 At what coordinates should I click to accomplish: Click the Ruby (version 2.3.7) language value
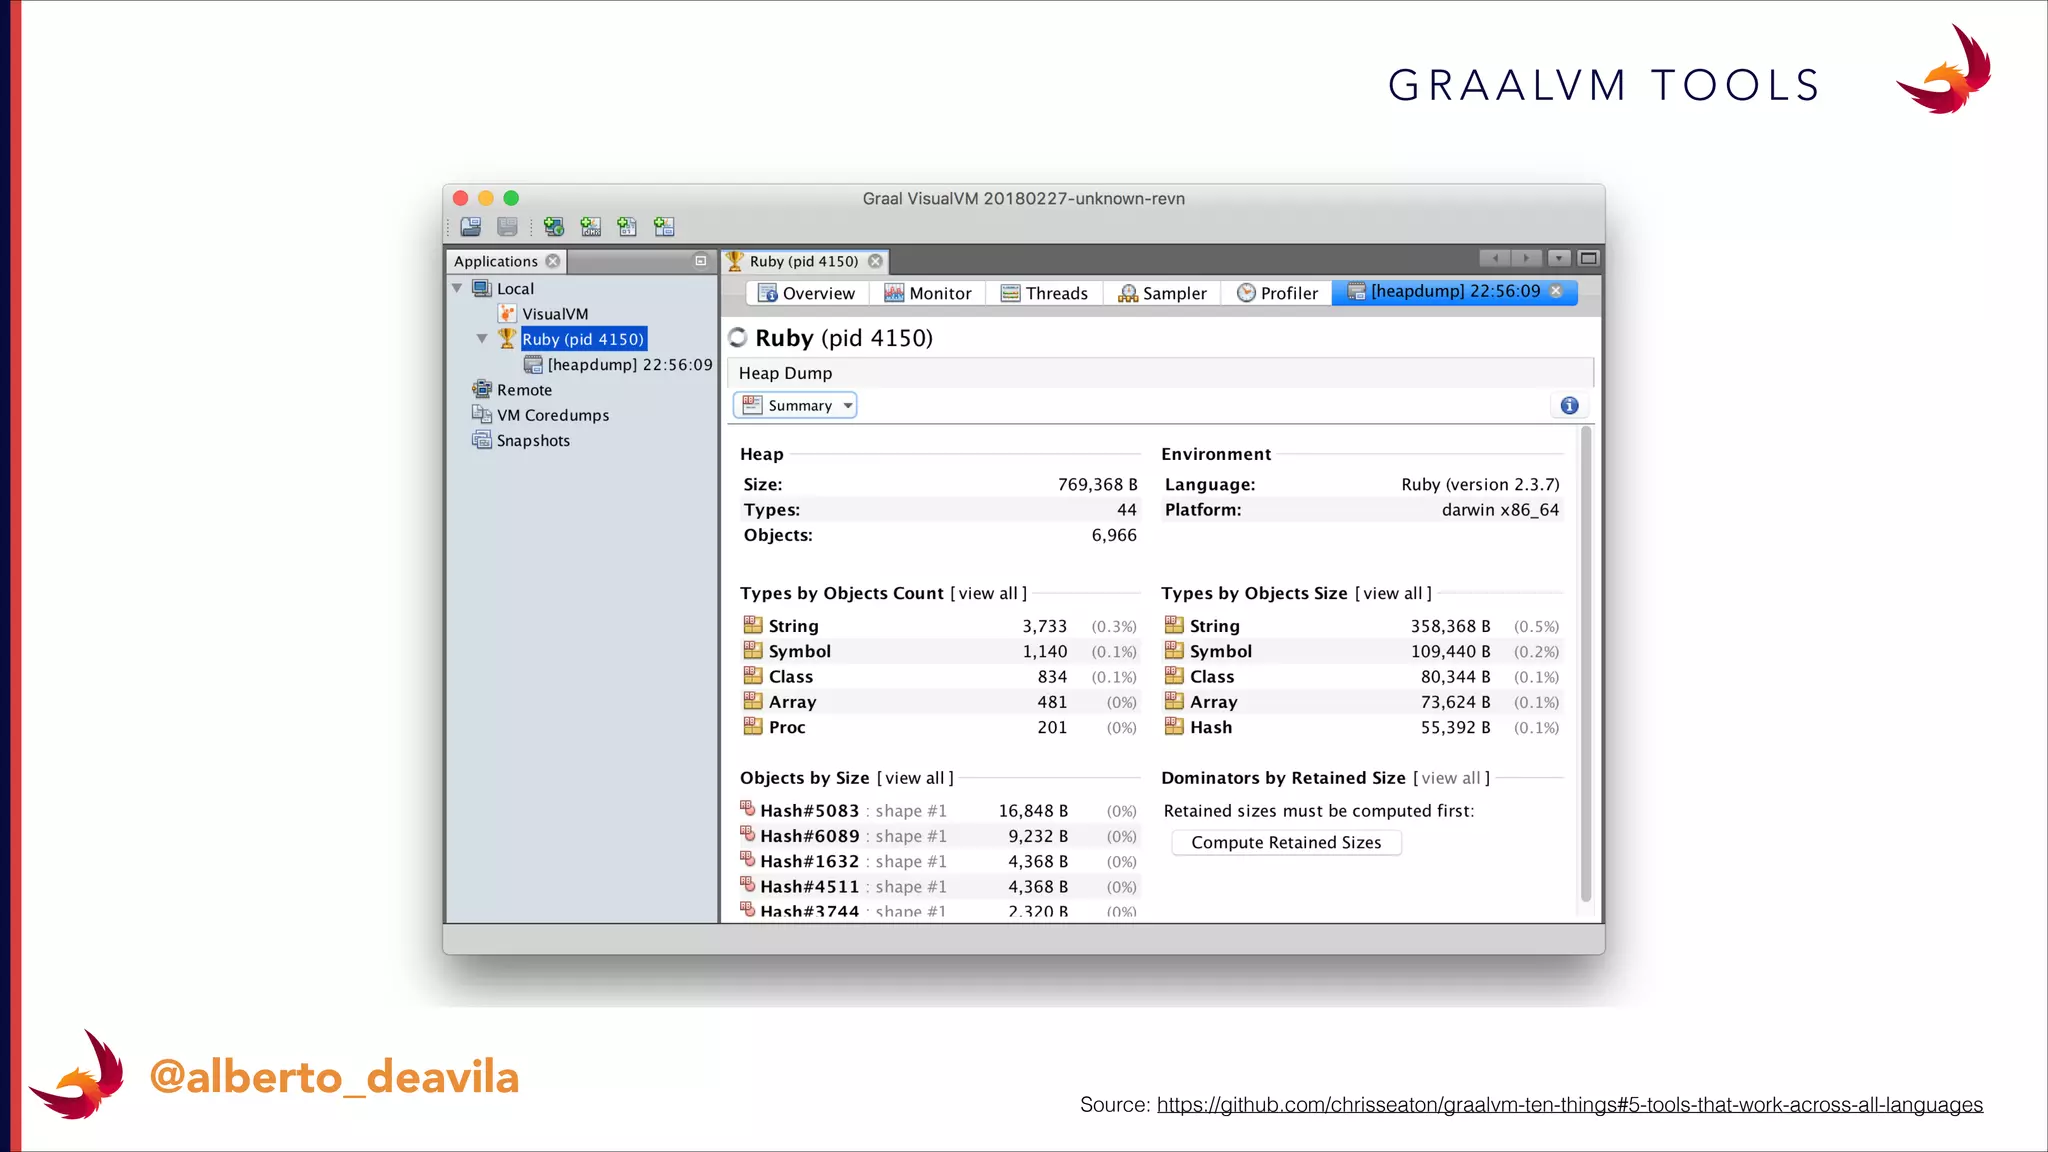pos(1480,484)
